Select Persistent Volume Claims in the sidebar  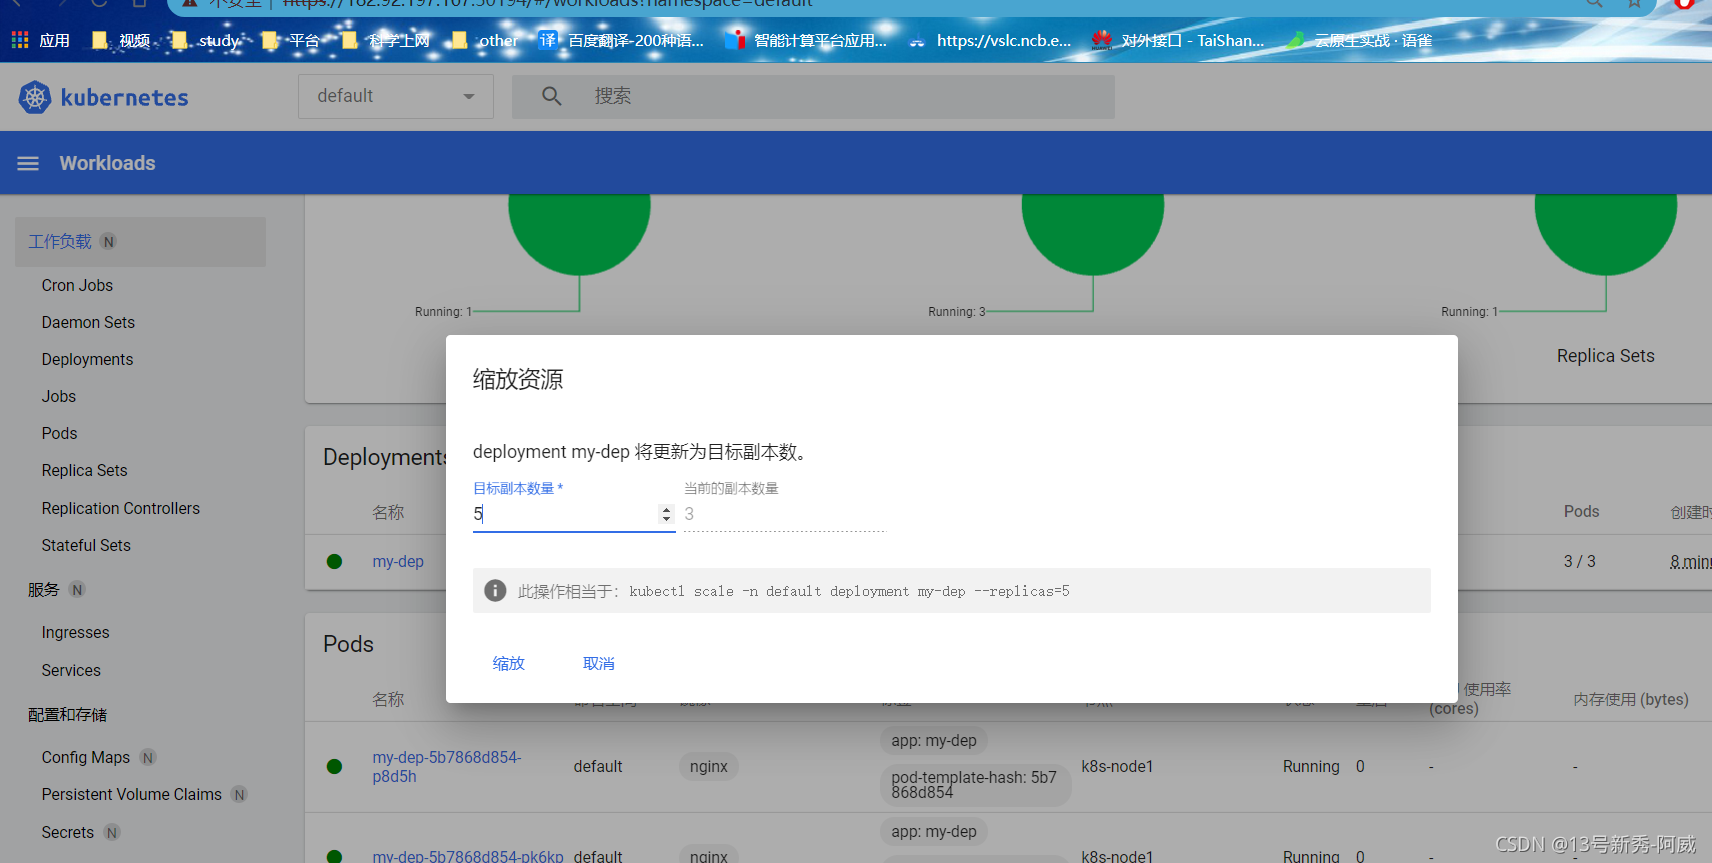(132, 794)
